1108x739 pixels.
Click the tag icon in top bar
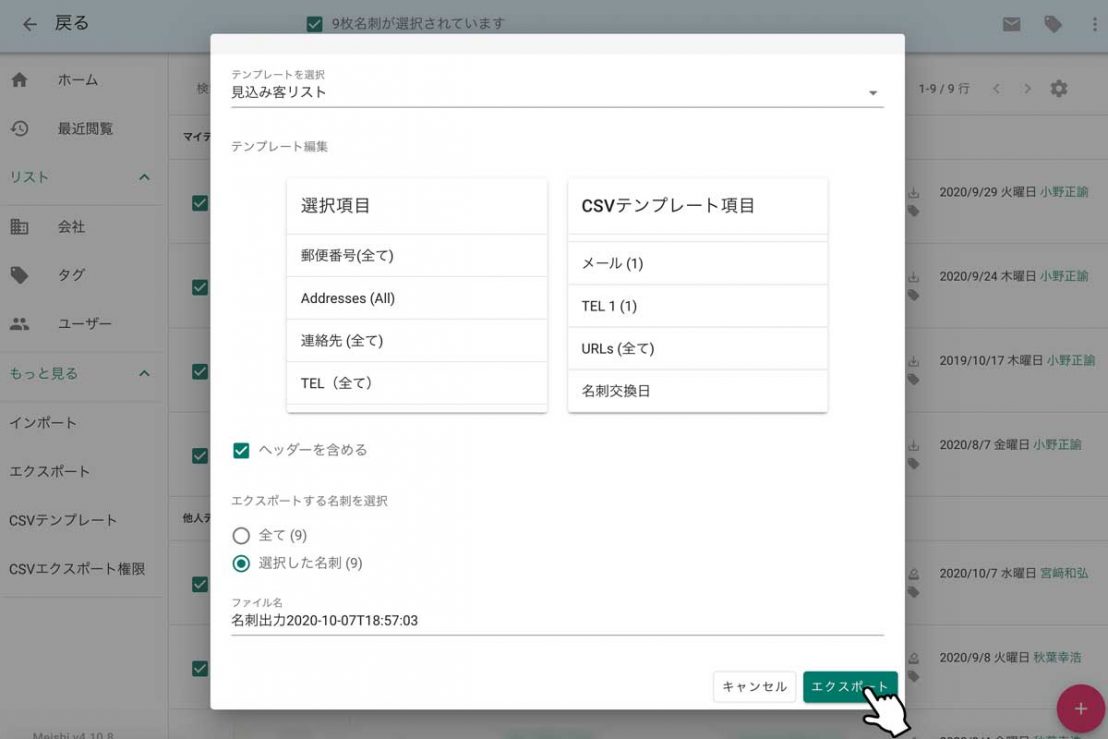click(x=1053, y=24)
